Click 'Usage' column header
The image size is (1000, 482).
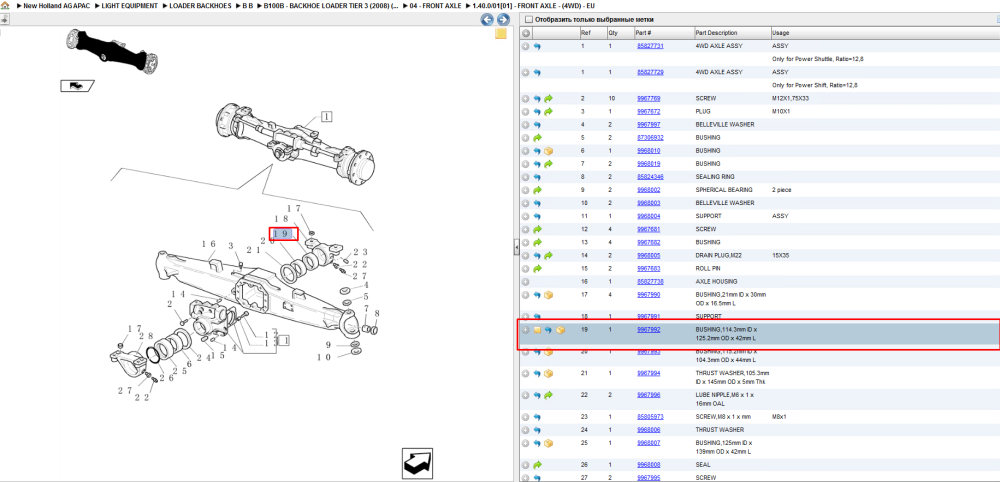click(x=781, y=33)
